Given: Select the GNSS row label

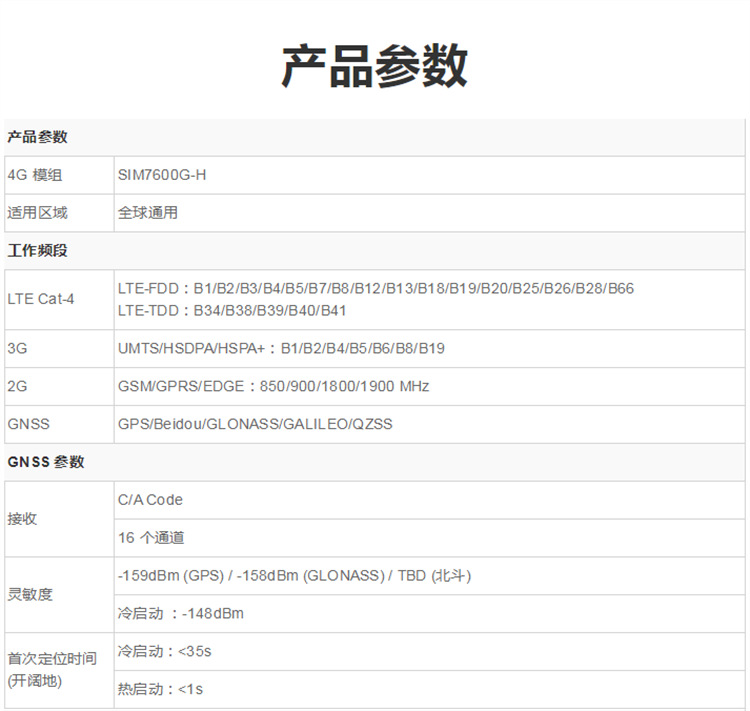Looking at the screenshot, I should (28, 424).
